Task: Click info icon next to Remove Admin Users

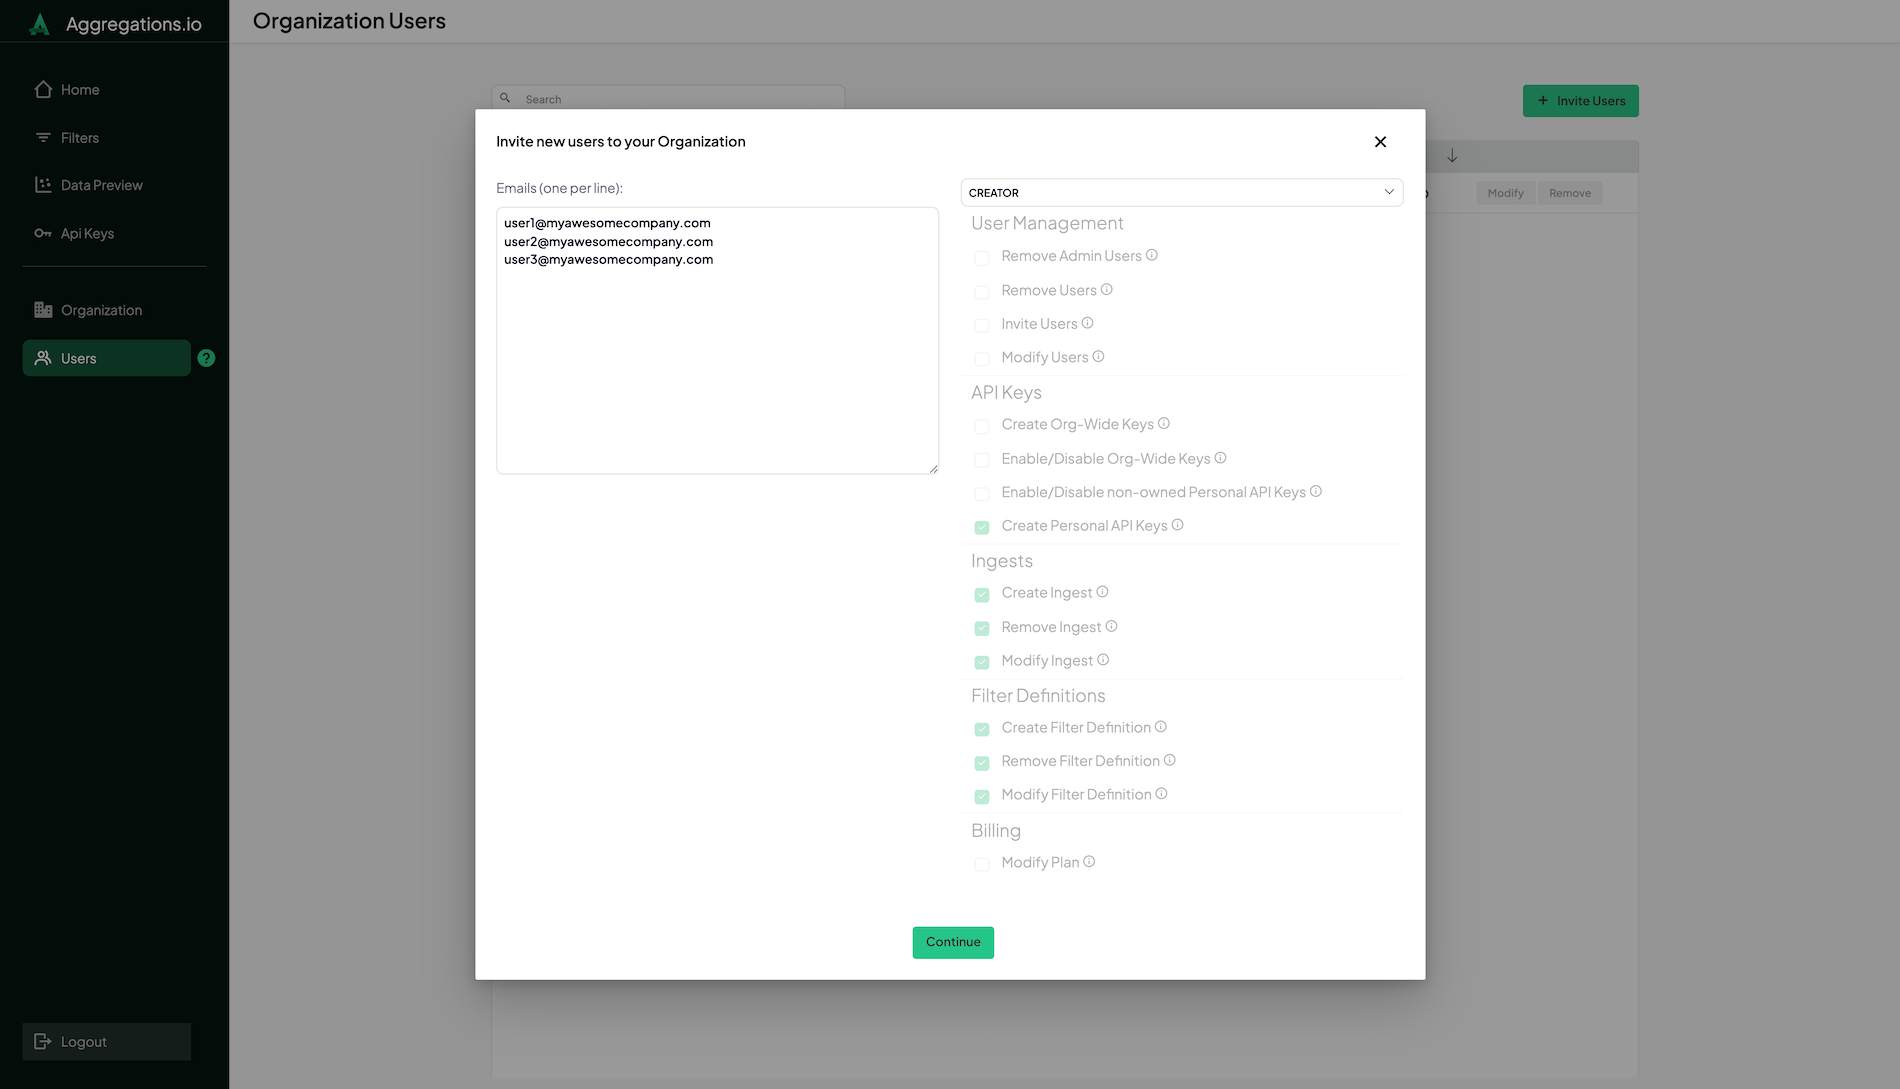Action: click(1152, 255)
